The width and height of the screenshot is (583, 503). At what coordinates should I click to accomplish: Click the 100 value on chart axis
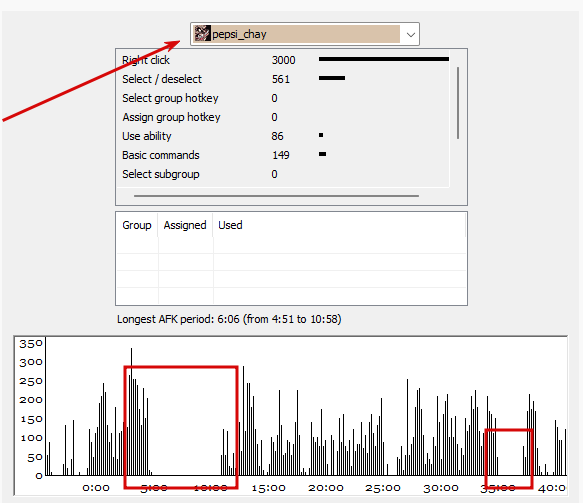(32, 438)
